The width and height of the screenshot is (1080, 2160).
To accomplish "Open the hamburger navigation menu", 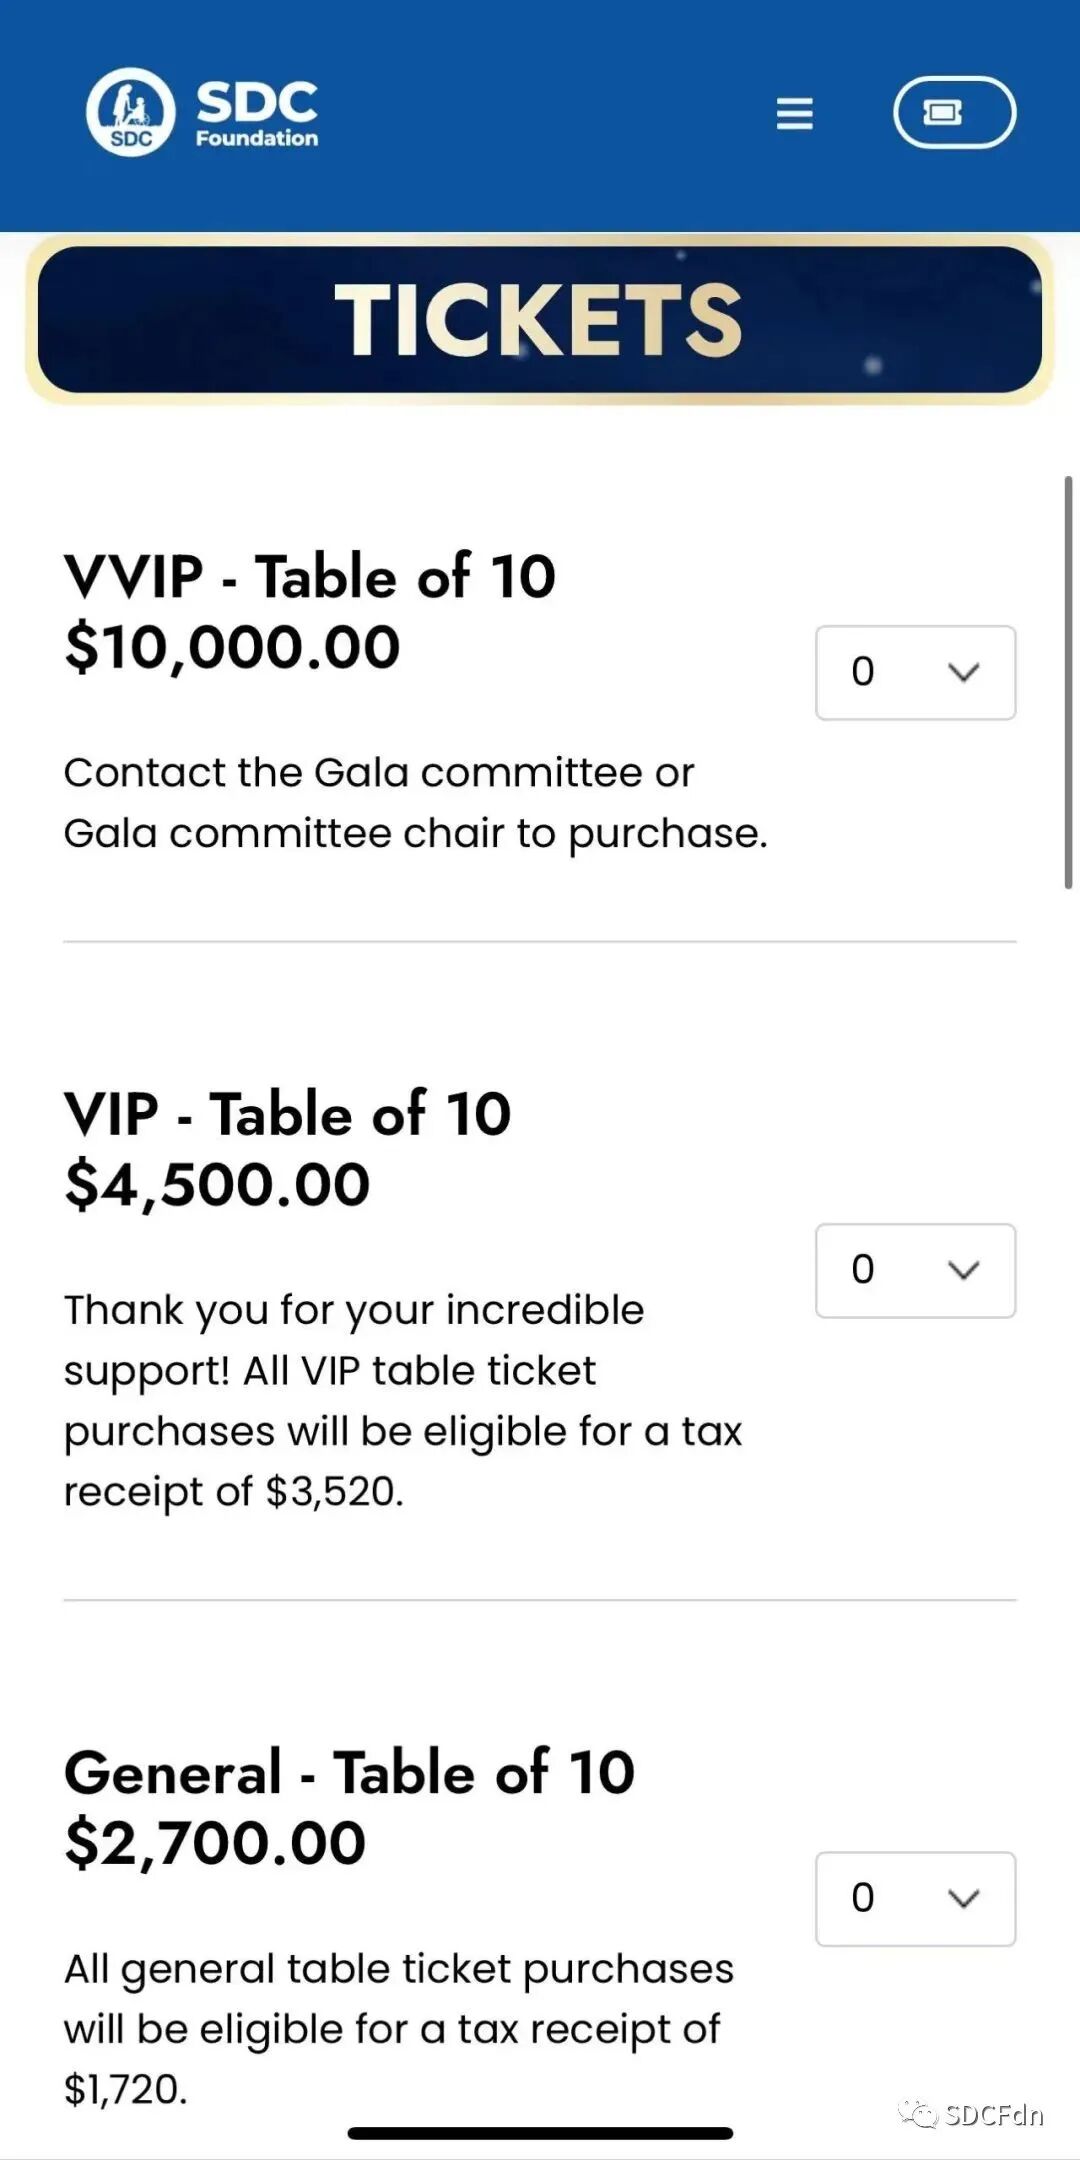I will click(795, 113).
